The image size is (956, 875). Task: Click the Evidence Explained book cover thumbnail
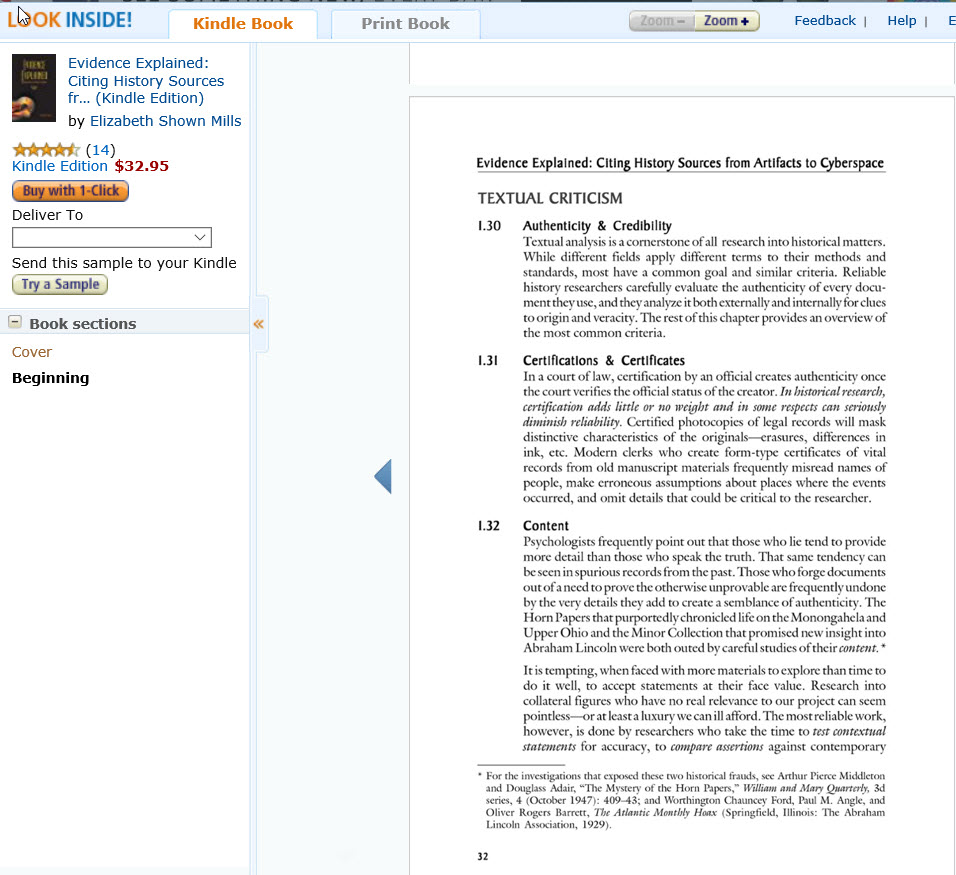34,88
